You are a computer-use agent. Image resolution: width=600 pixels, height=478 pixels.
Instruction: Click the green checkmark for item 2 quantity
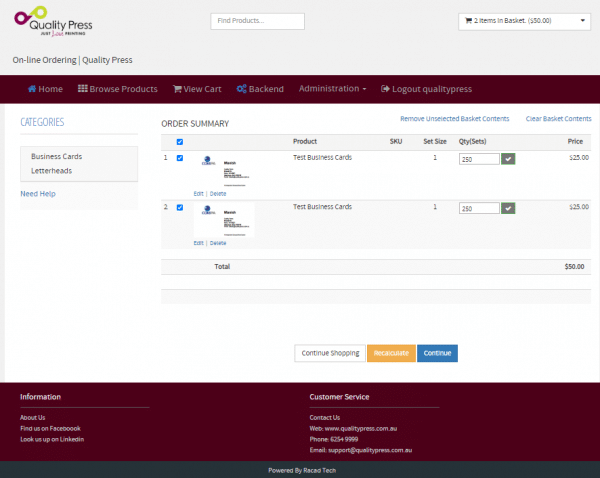(508, 208)
